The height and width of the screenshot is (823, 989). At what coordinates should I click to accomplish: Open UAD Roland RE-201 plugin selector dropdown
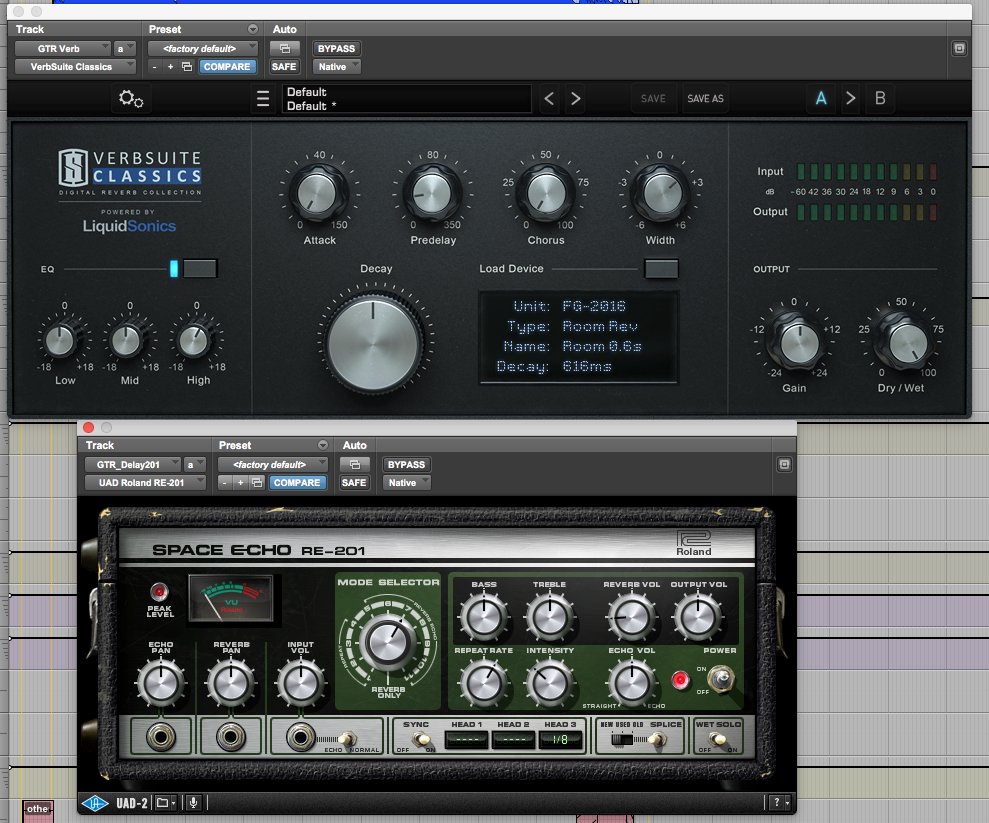[x=146, y=482]
